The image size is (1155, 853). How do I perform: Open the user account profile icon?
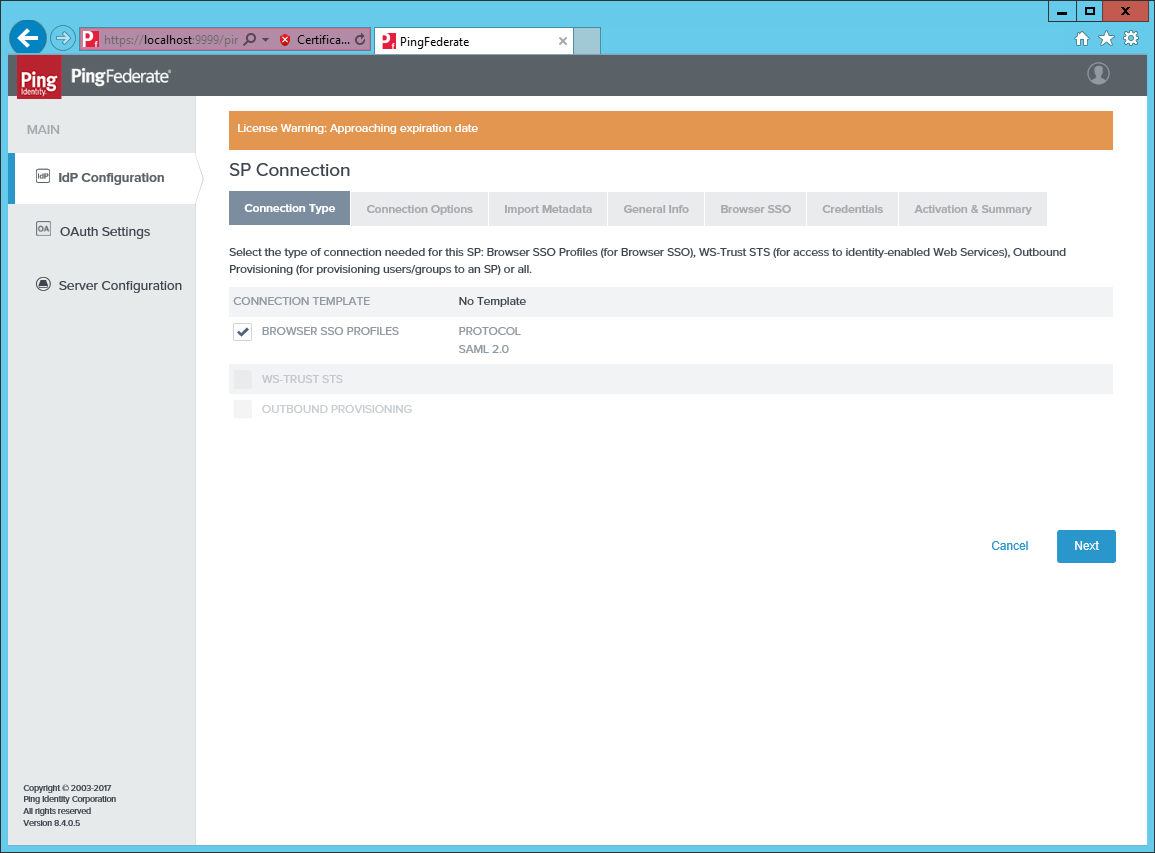[x=1098, y=74]
